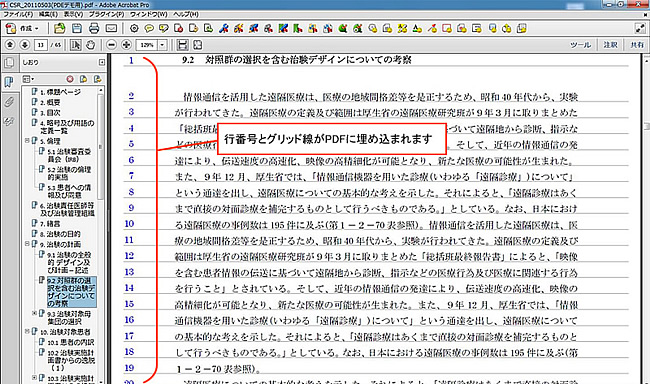
Task: Click the Open folder icon
Action: 60,28
